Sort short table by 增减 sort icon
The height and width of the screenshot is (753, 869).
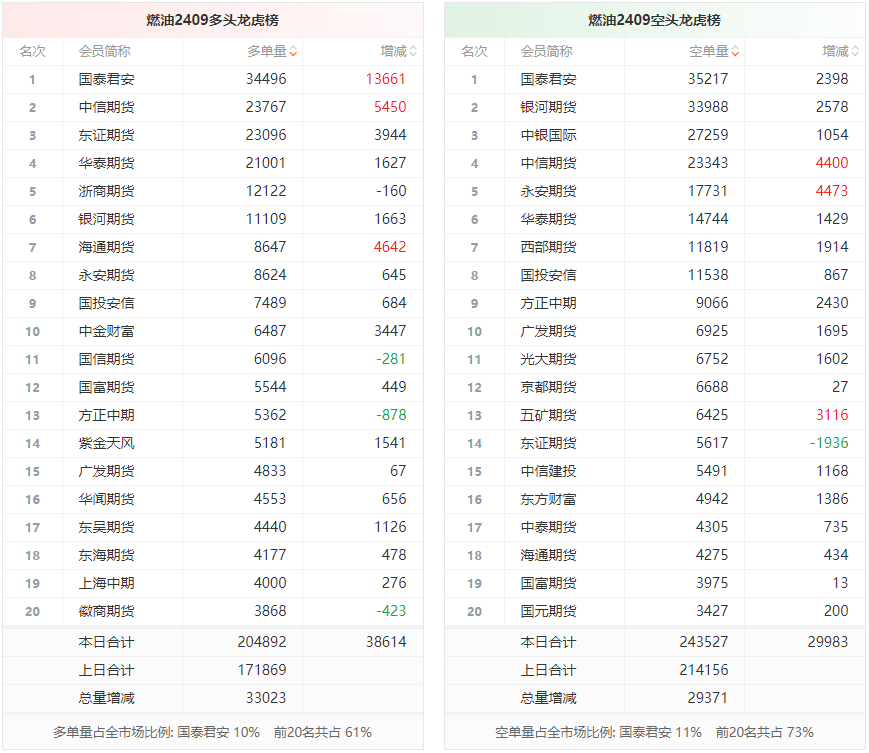(855, 52)
